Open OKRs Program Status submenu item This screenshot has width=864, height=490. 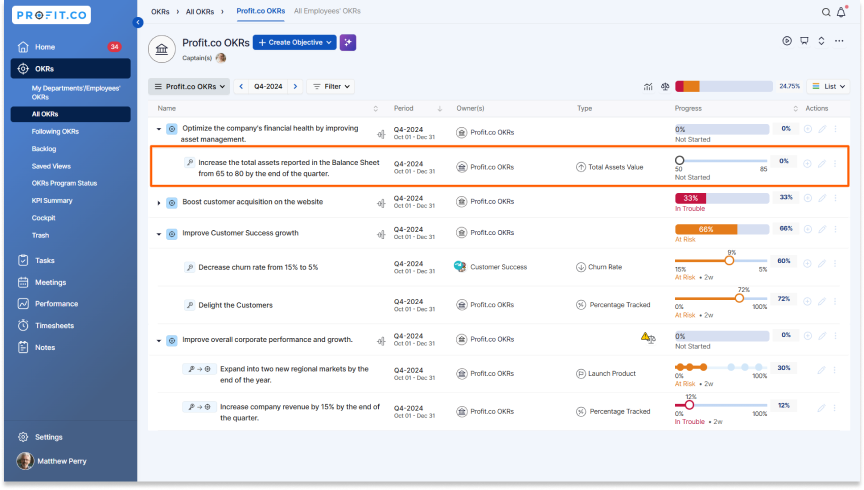pos(64,184)
